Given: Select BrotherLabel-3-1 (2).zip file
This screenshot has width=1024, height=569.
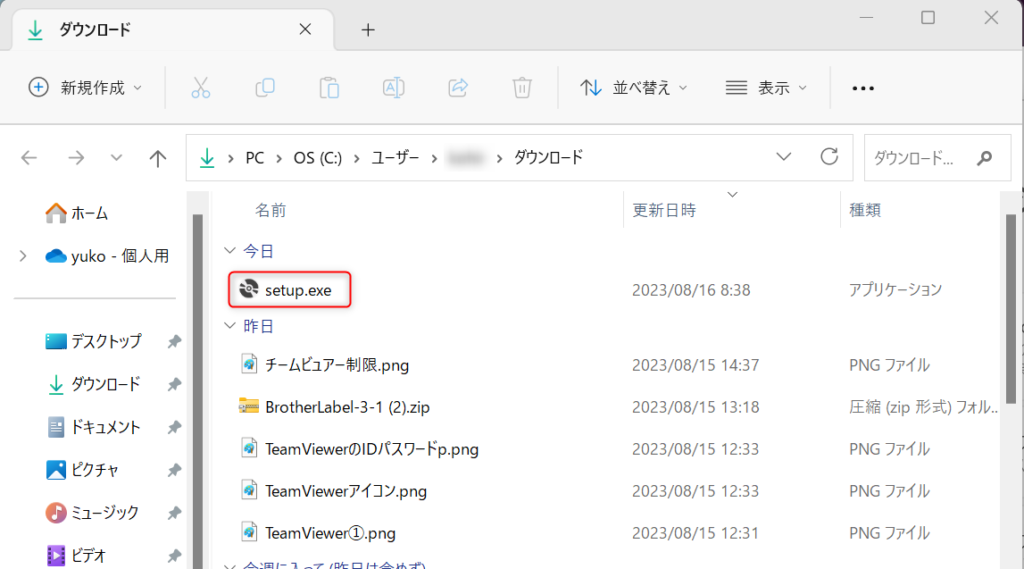Looking at the screenshot, I should 347,407.
